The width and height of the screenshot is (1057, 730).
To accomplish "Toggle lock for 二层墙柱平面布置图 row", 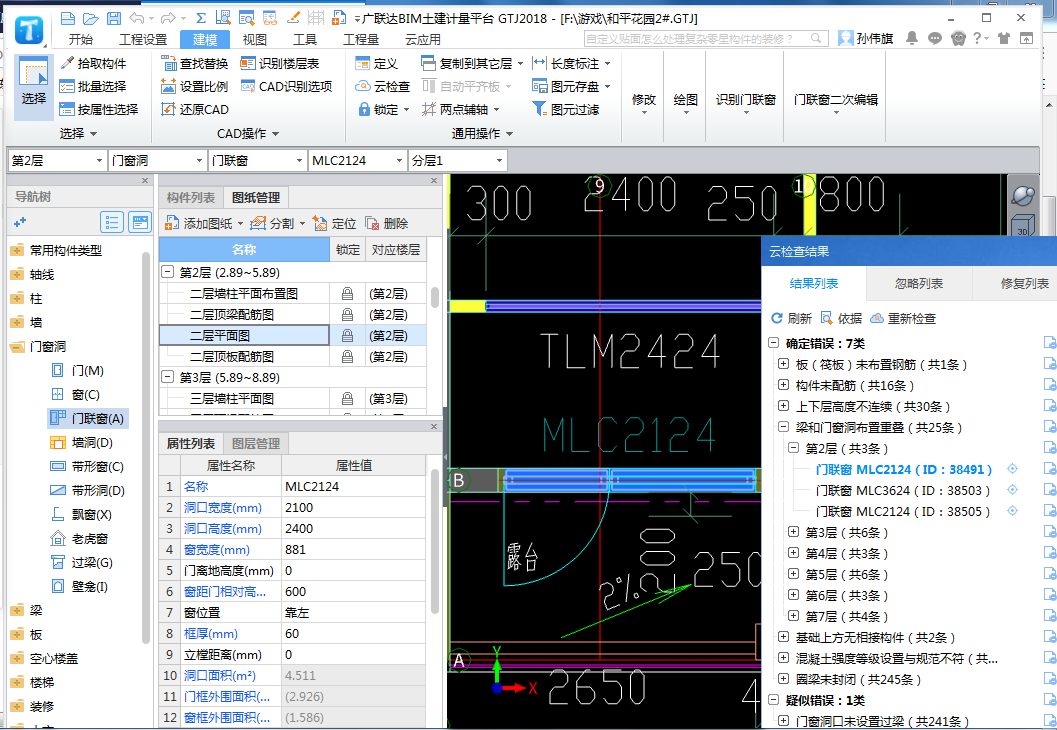I will 347,294.
